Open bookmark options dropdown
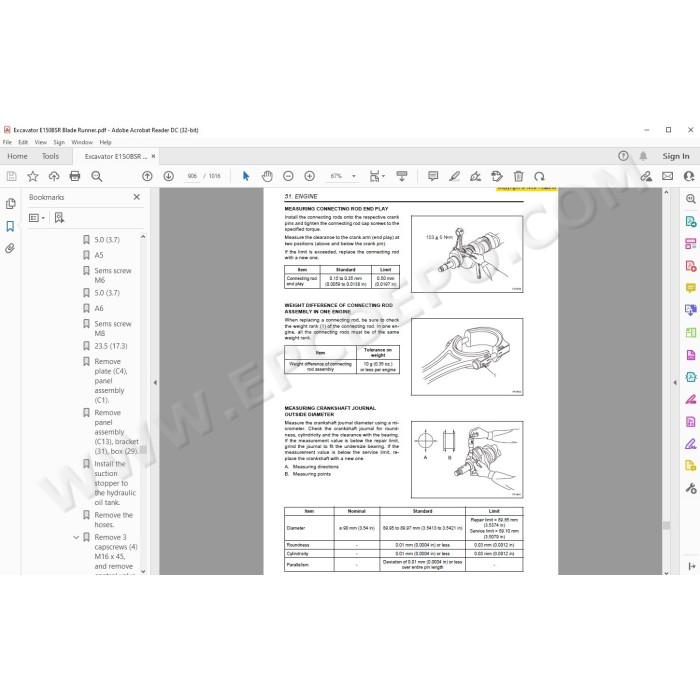 tap(37, 218)
